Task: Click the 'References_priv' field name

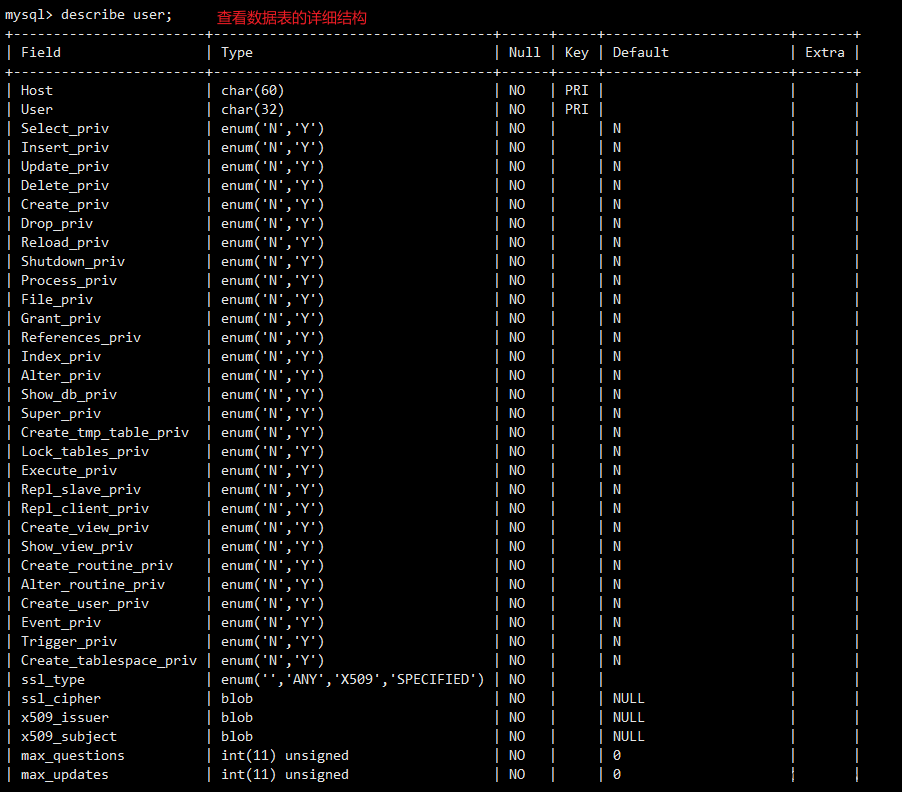Action: click(81, 337)
